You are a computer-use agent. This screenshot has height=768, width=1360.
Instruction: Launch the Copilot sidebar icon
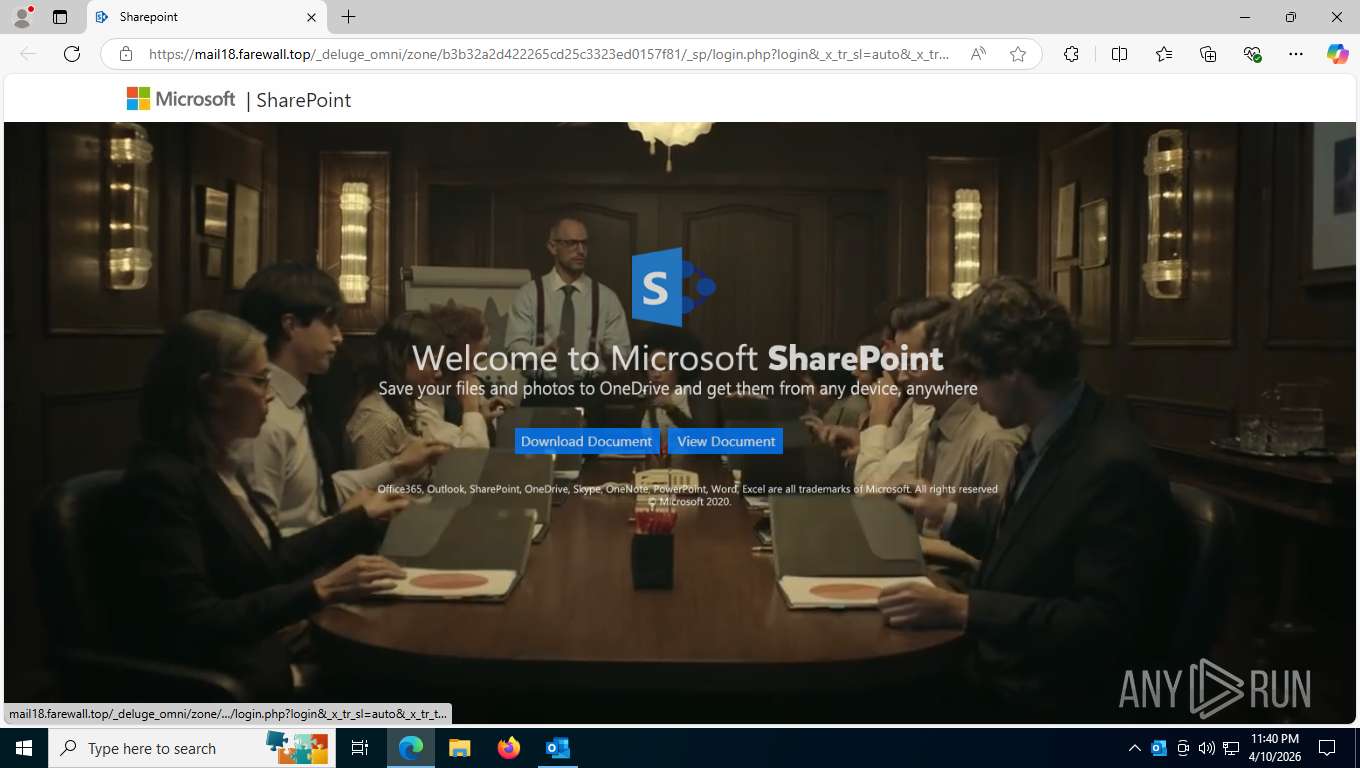tap(1338, 54)
